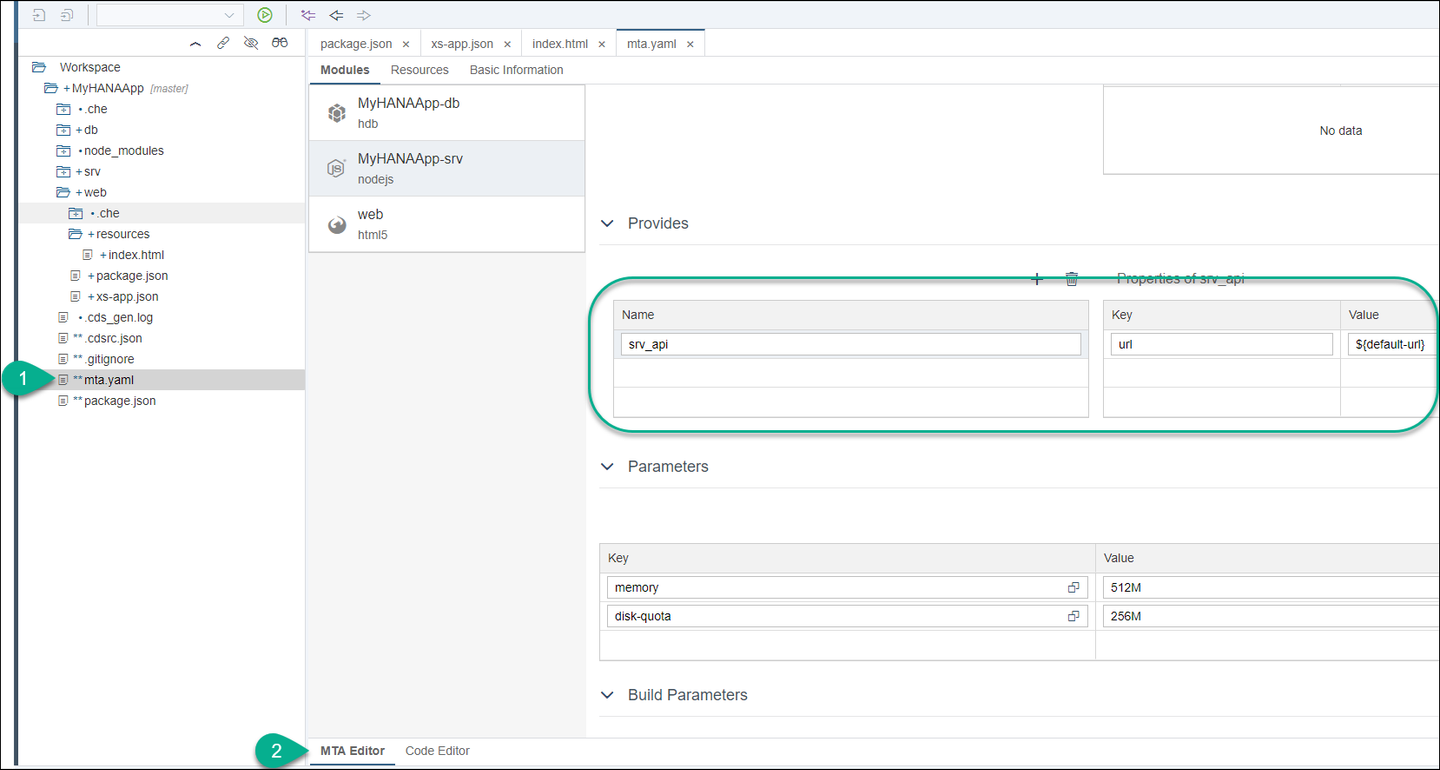Switch to the package.json editor tab
This screenshot has height=770, width=1440.
click(356, 45)
